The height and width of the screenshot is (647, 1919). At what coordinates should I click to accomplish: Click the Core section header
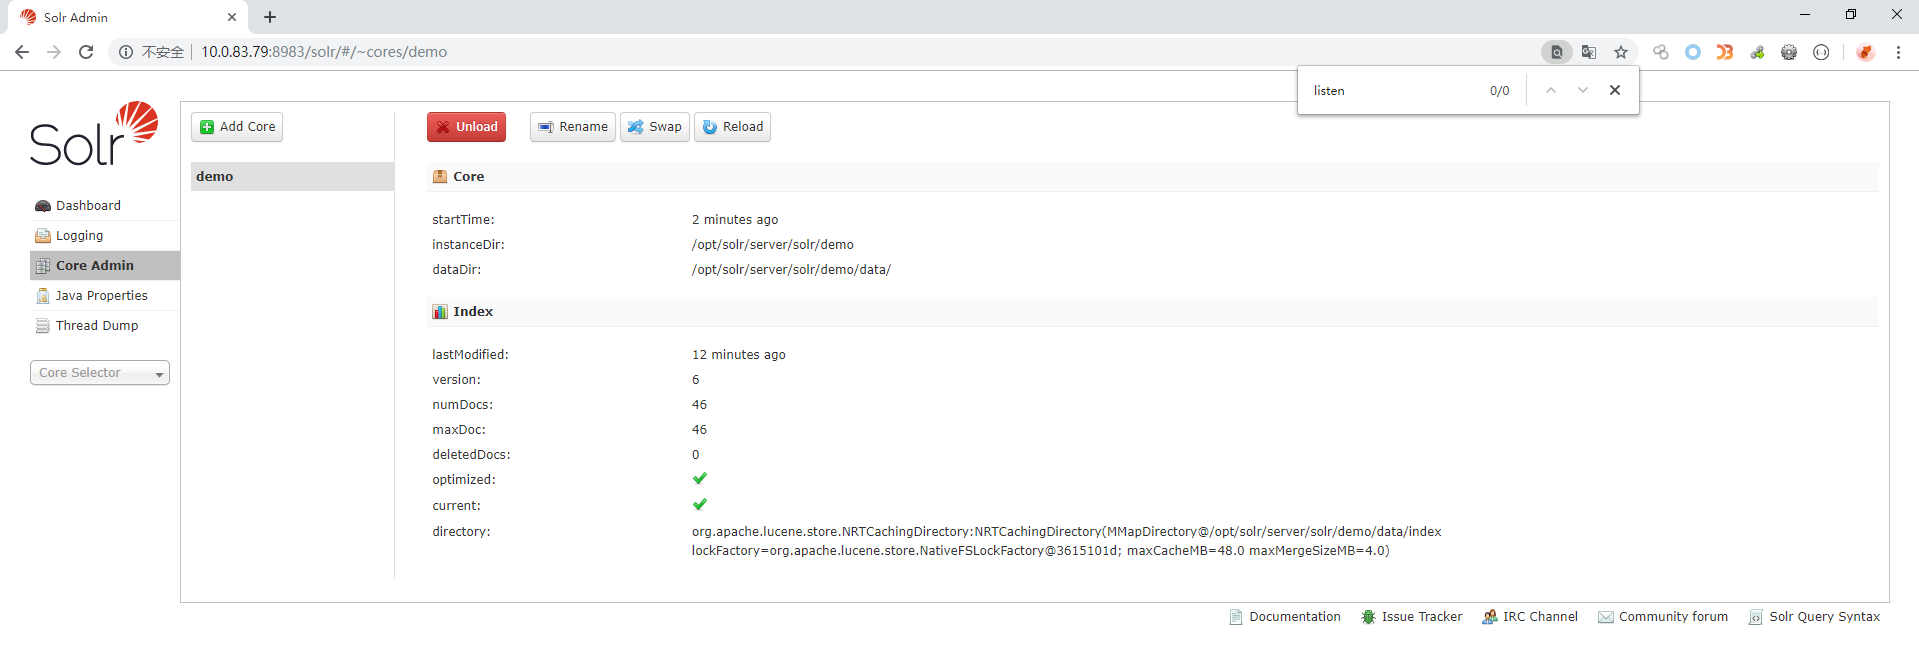1152,176
